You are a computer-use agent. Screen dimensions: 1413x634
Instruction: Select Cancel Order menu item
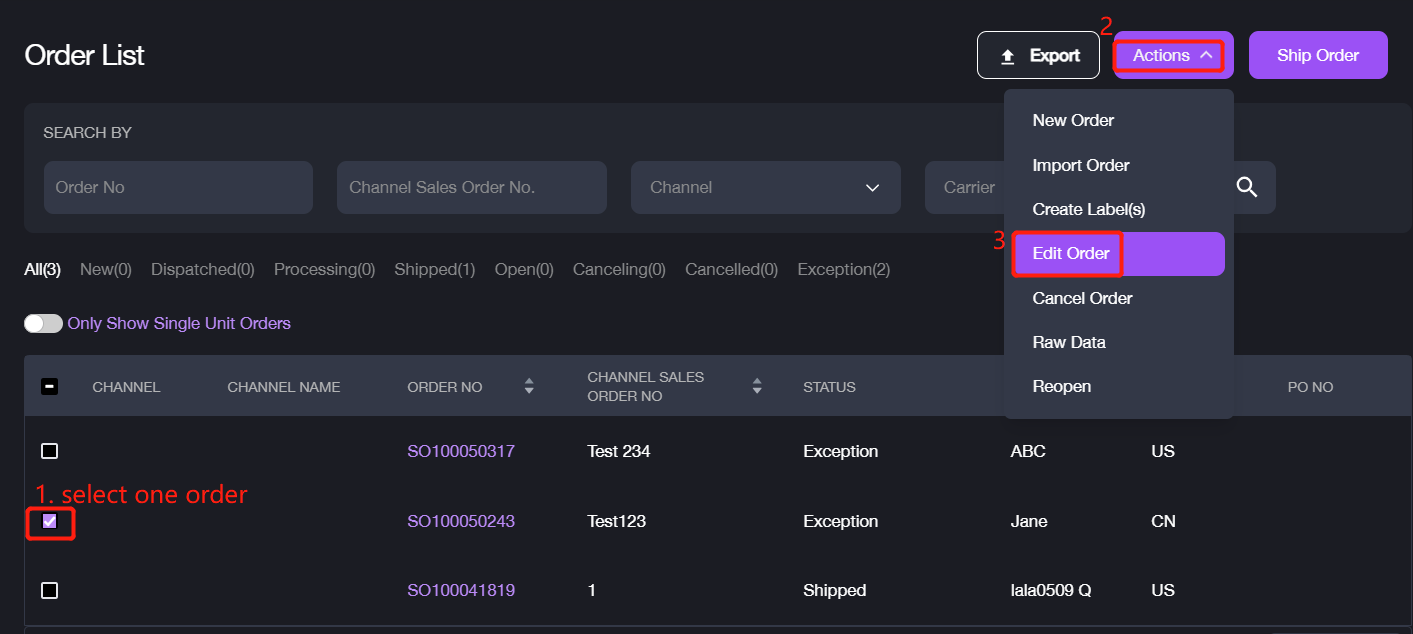point(1082,298)
